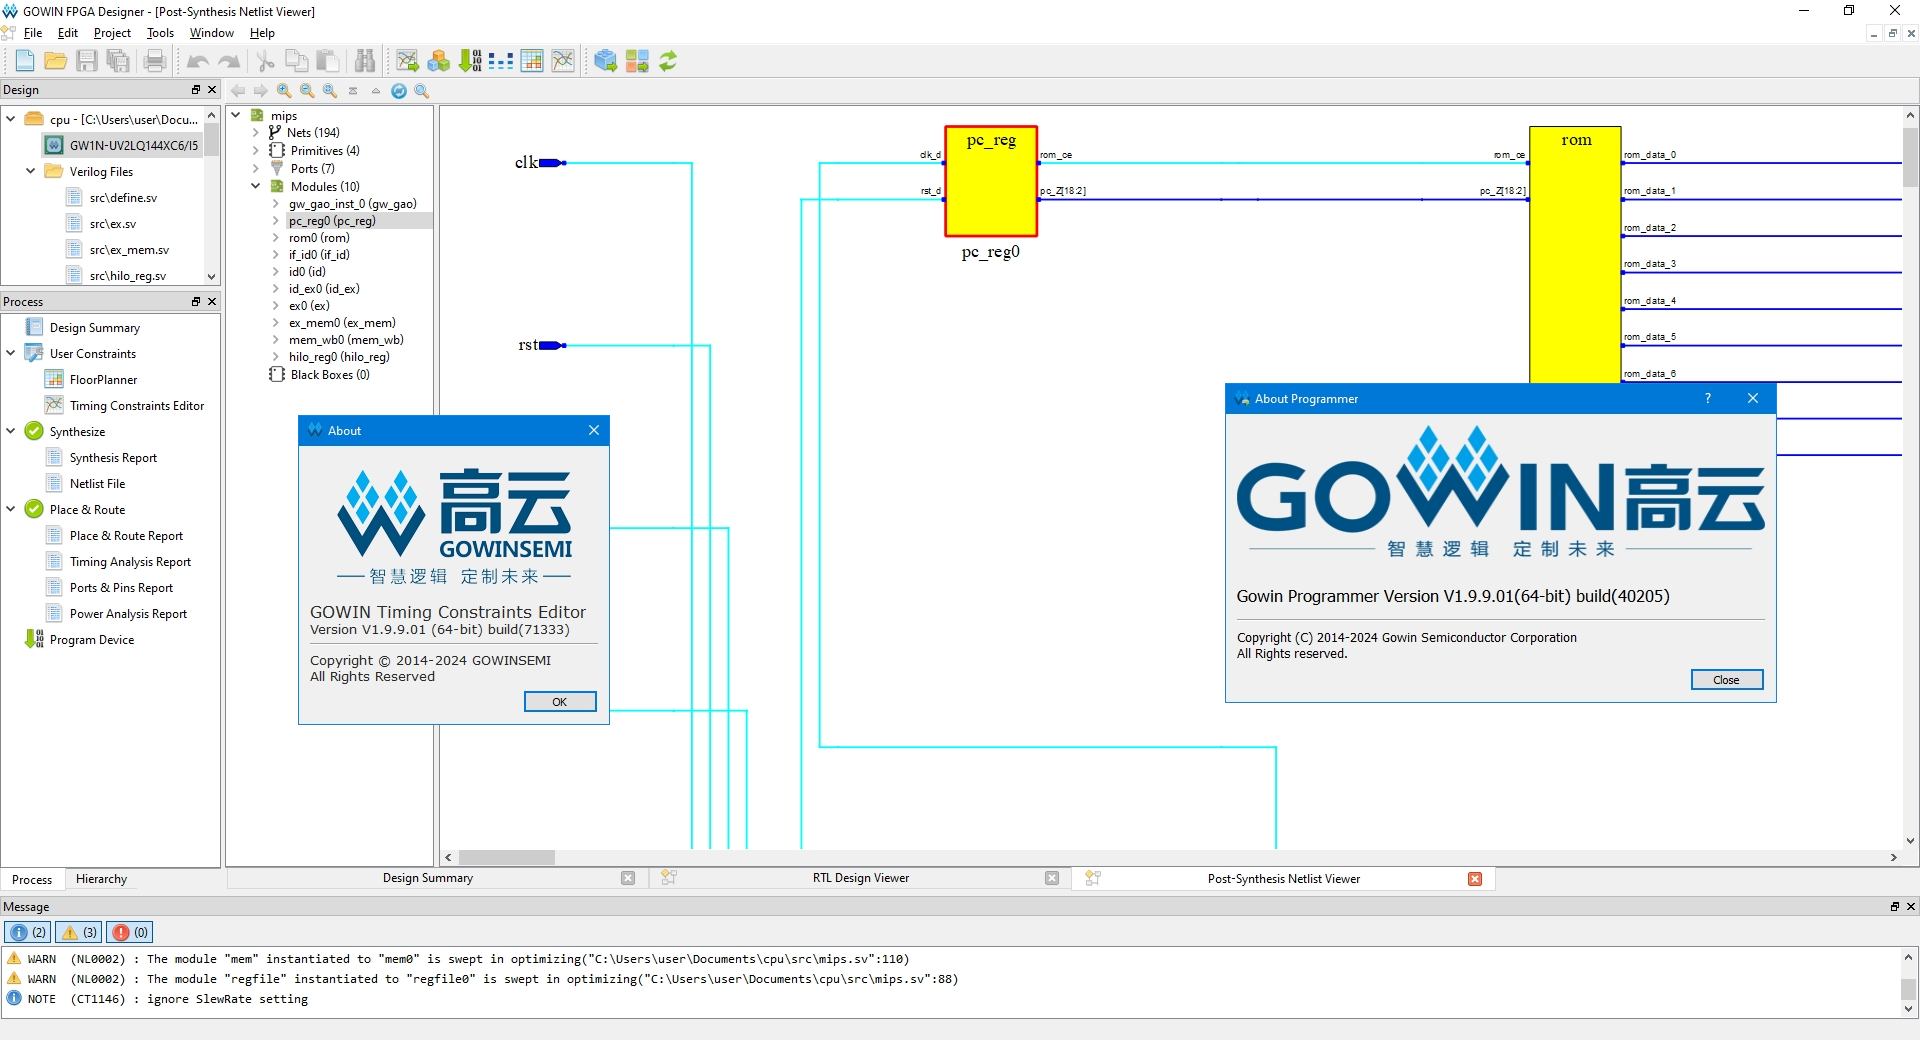
Task: Collapse the User Constraints process node
Action: click(x=11, y=353)
